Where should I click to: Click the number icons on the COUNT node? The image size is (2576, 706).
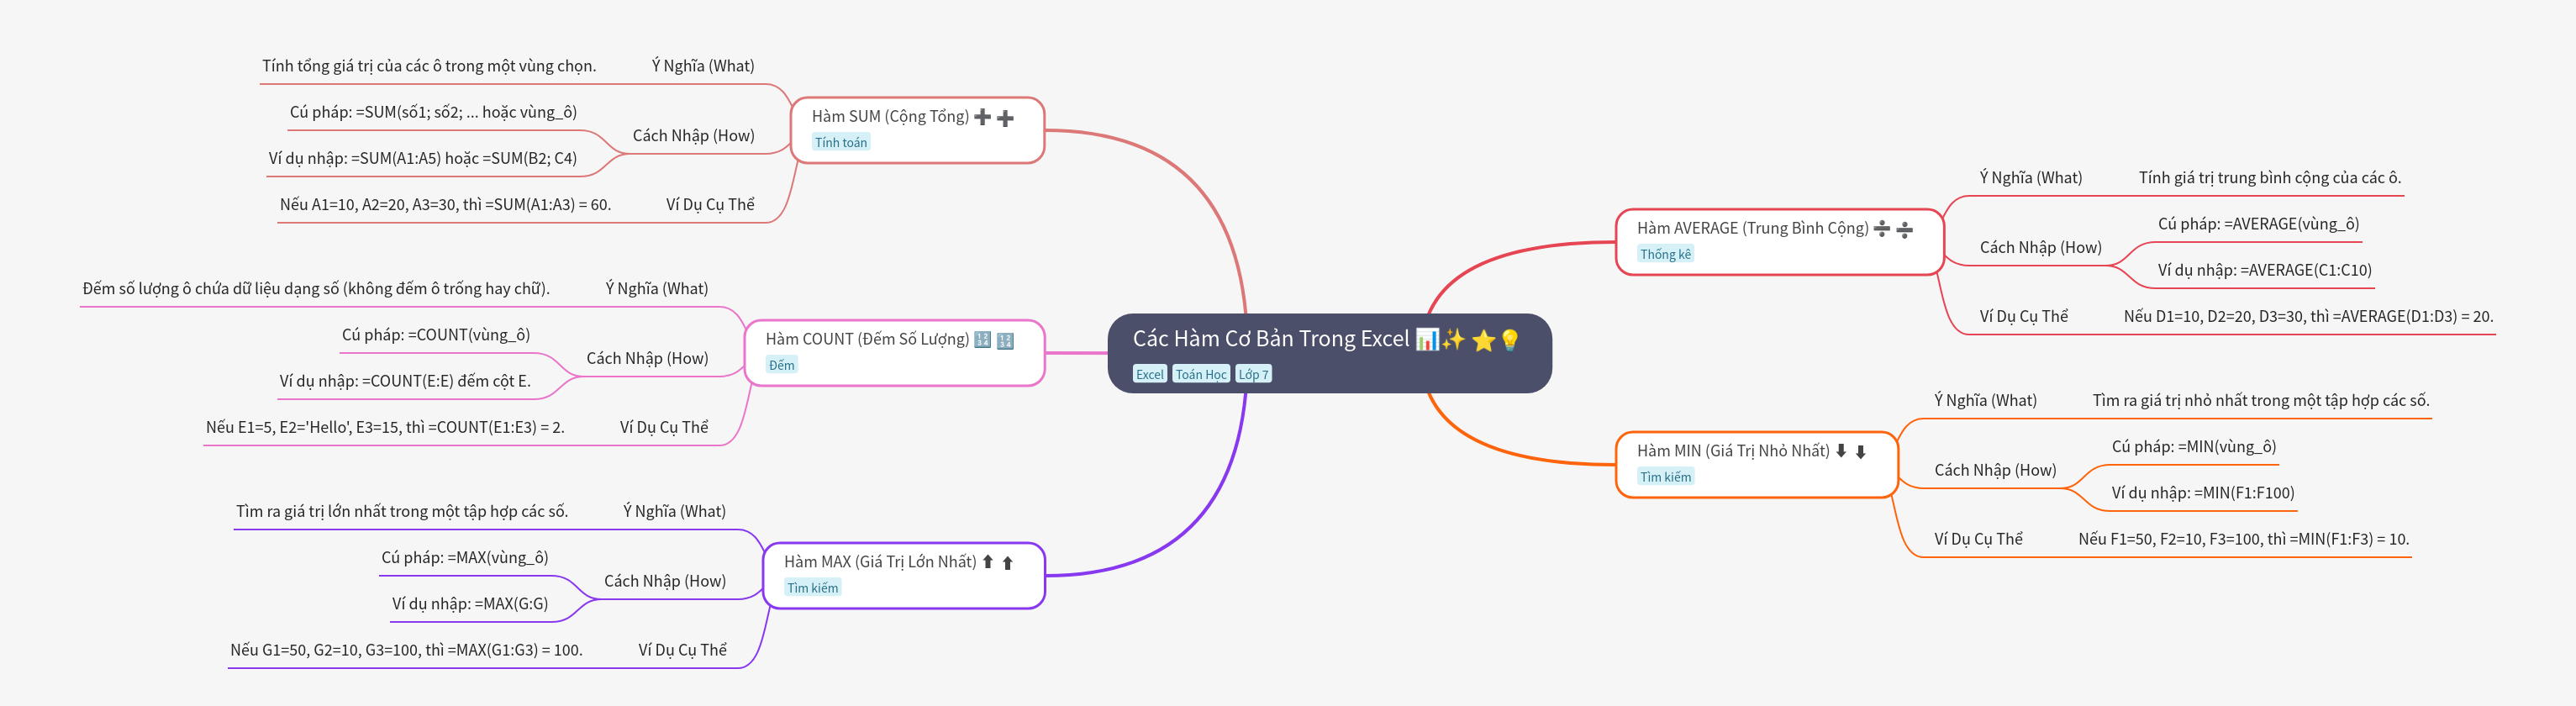[x=994, y=340]
